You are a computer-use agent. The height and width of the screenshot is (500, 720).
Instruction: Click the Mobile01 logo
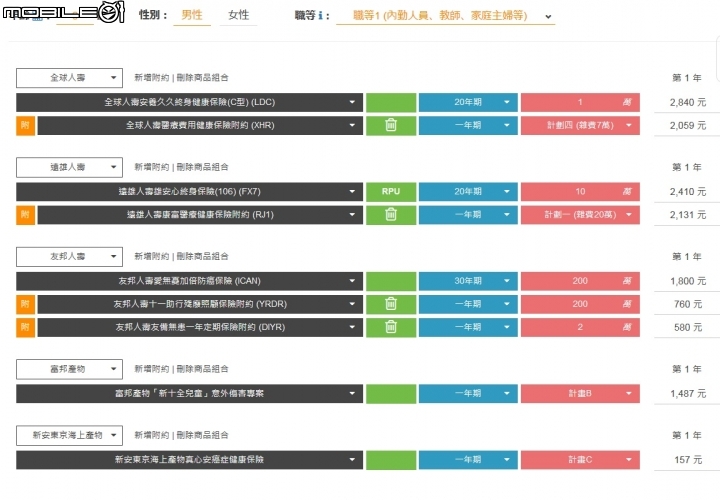click(x=63, y=12)
